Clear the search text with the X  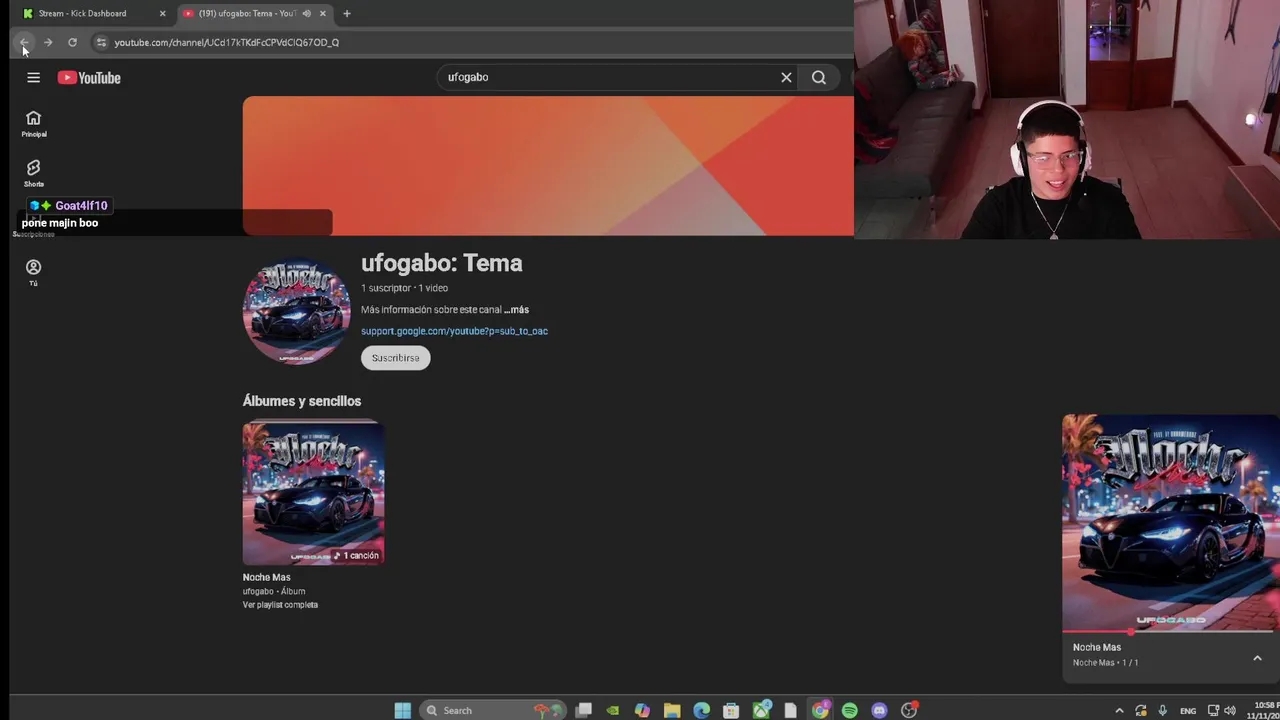[x=786, y=77]
